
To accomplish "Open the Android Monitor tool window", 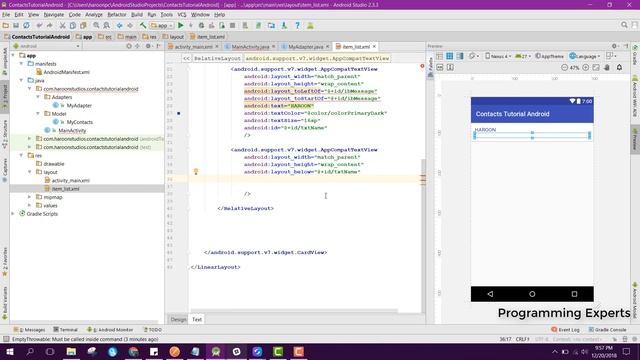I will click(x=110, y=330).
